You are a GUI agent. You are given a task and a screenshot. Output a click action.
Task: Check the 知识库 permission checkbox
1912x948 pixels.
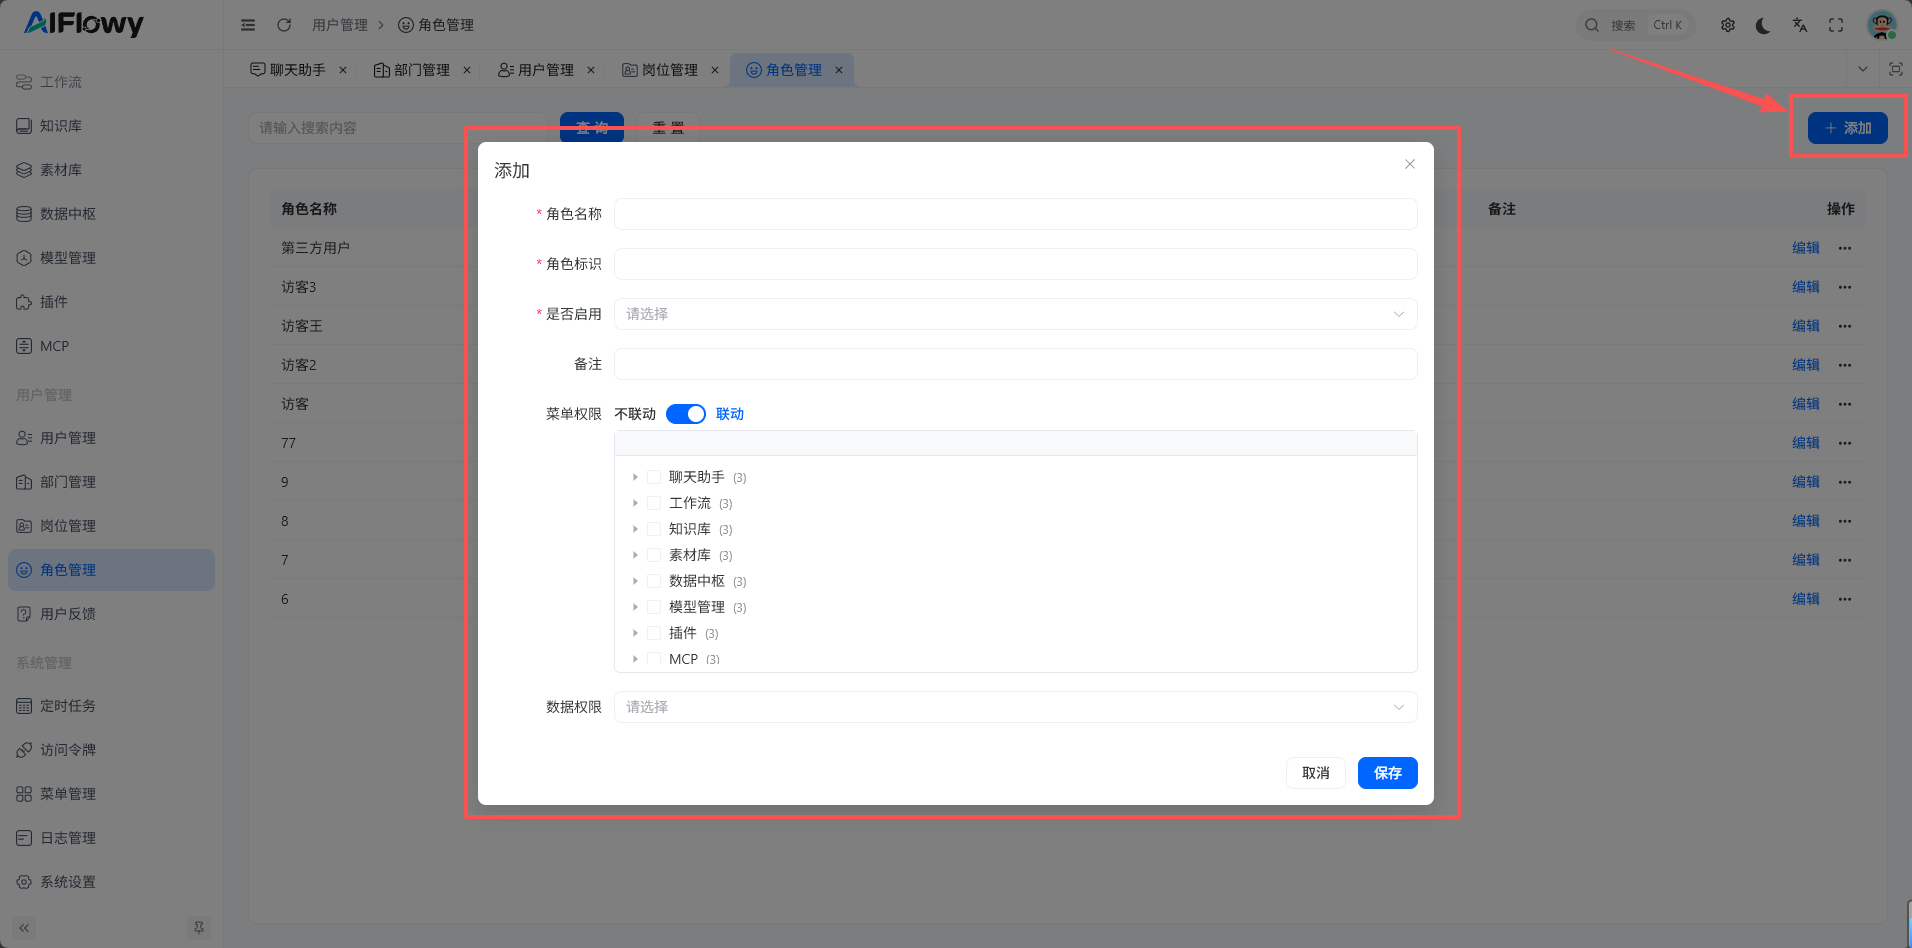pyautogui.click(x=654, y=529)
